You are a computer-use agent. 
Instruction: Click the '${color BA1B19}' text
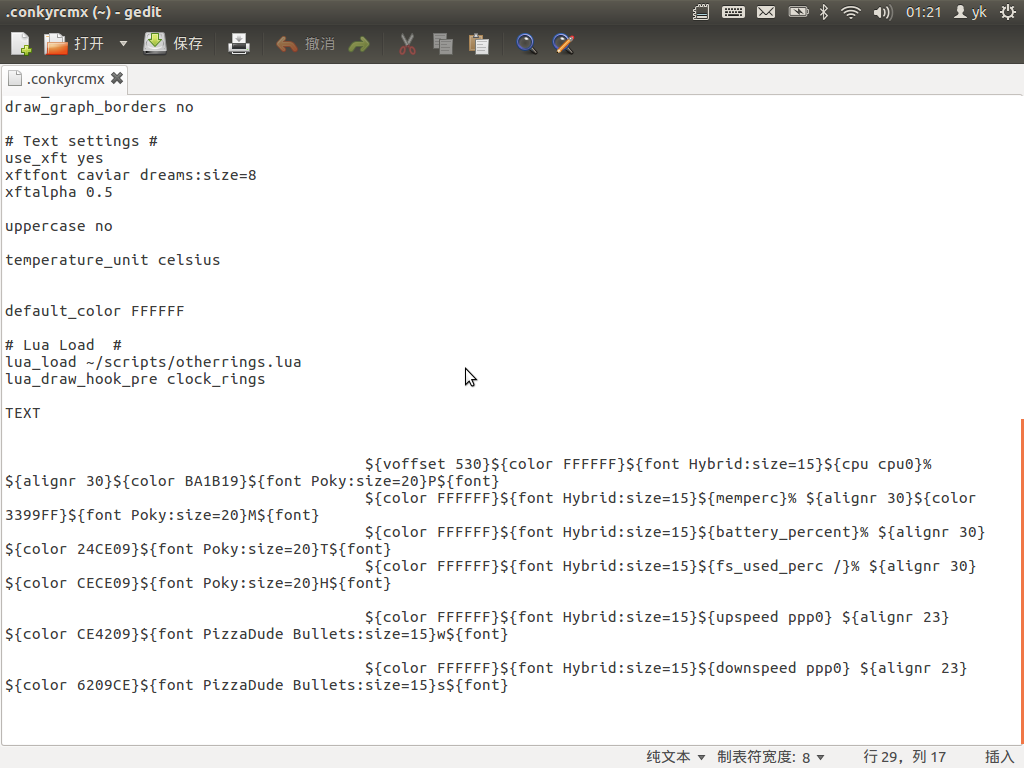pos(180,481)
